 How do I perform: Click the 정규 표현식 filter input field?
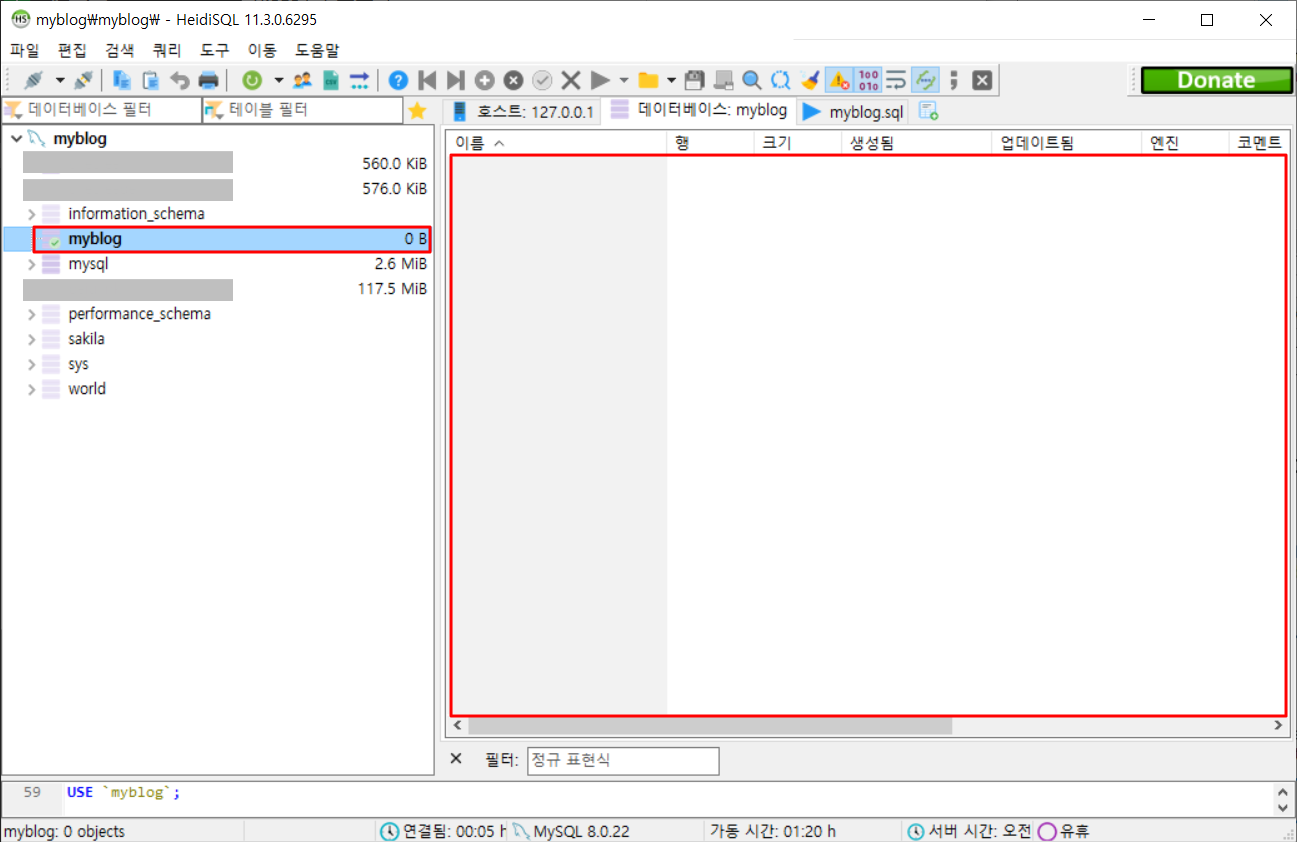point(622,760)
